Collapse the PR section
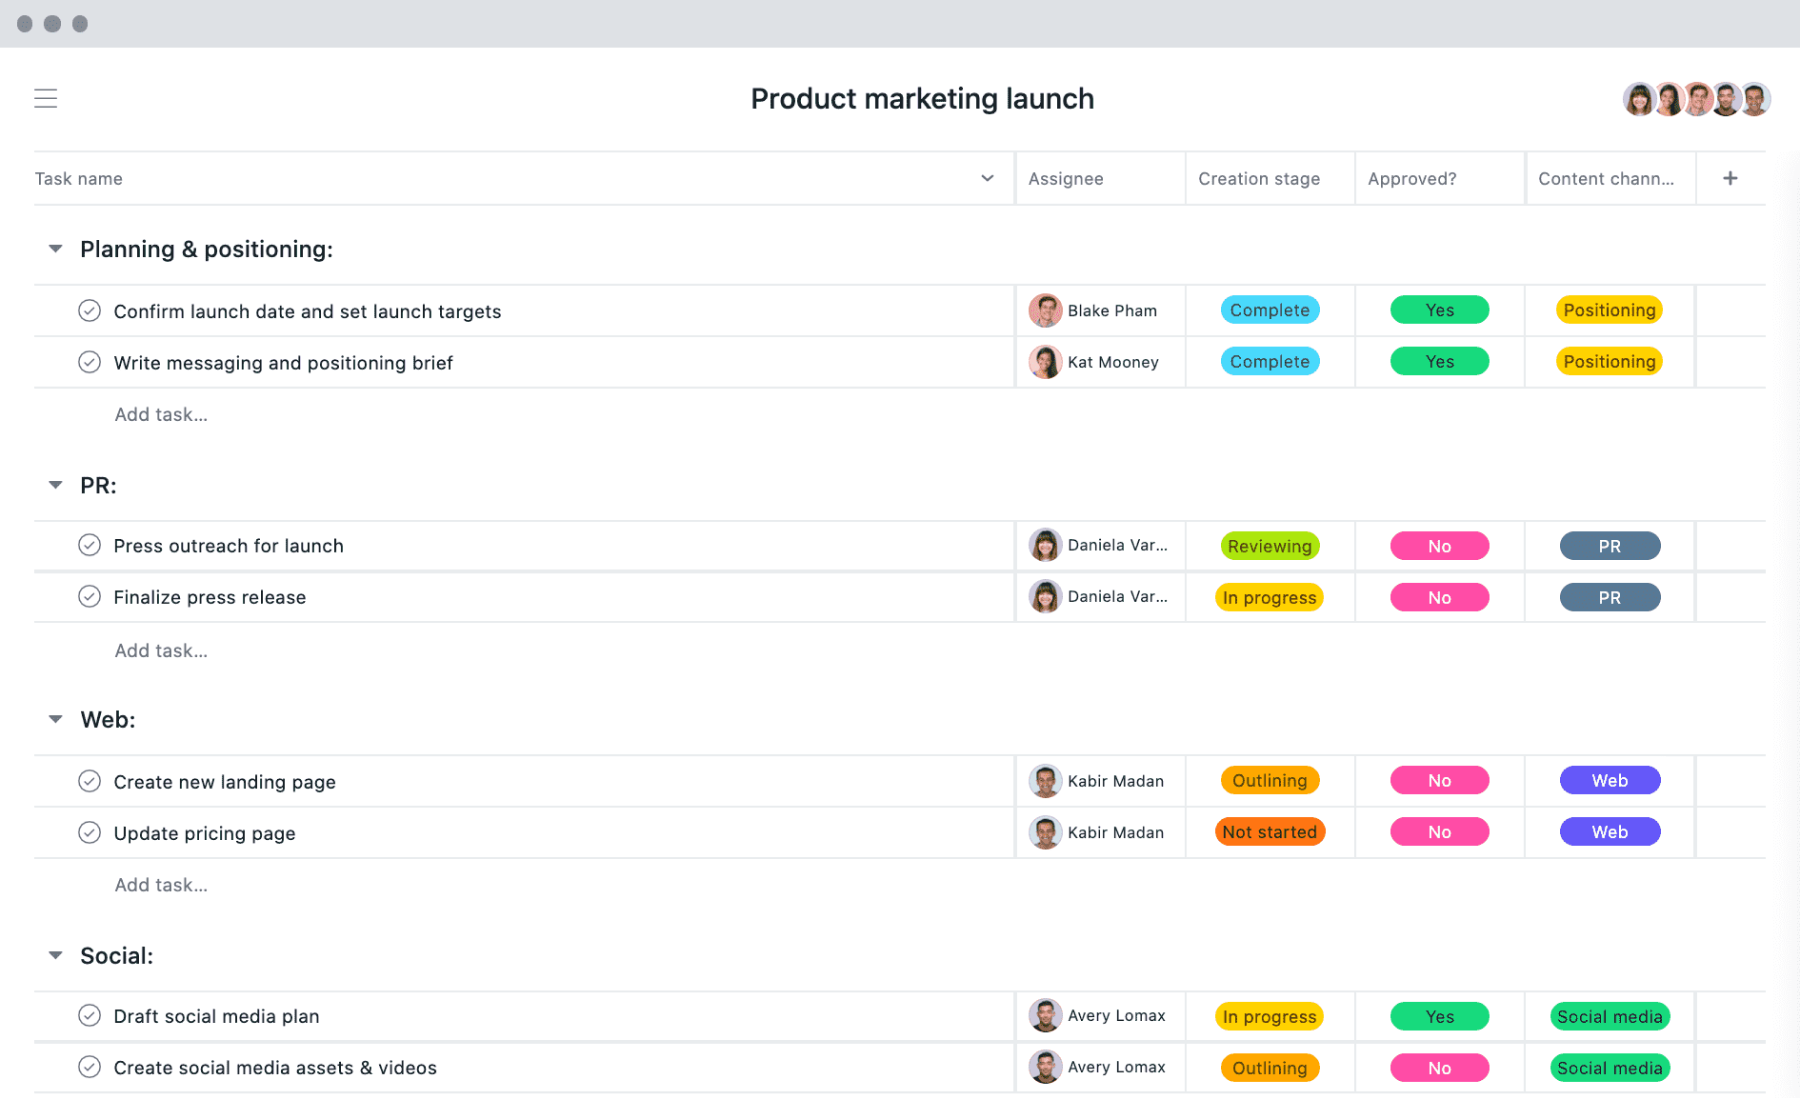Viewport: 1800px width, 1098px height. [56, 485]
